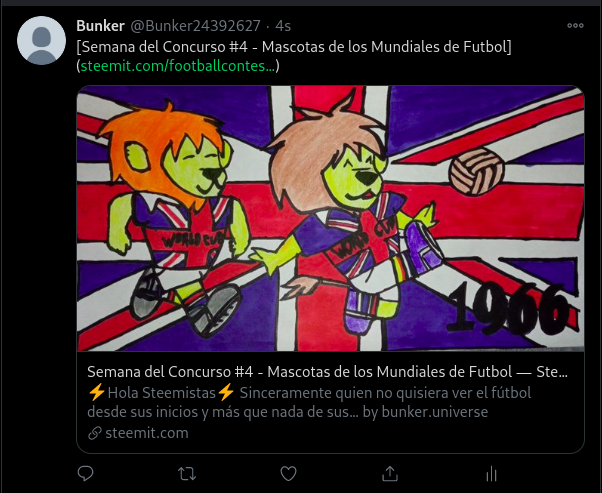Retweet this post using the arrows icon
Viewport: 602px width, 493px height.
point(187,473)
